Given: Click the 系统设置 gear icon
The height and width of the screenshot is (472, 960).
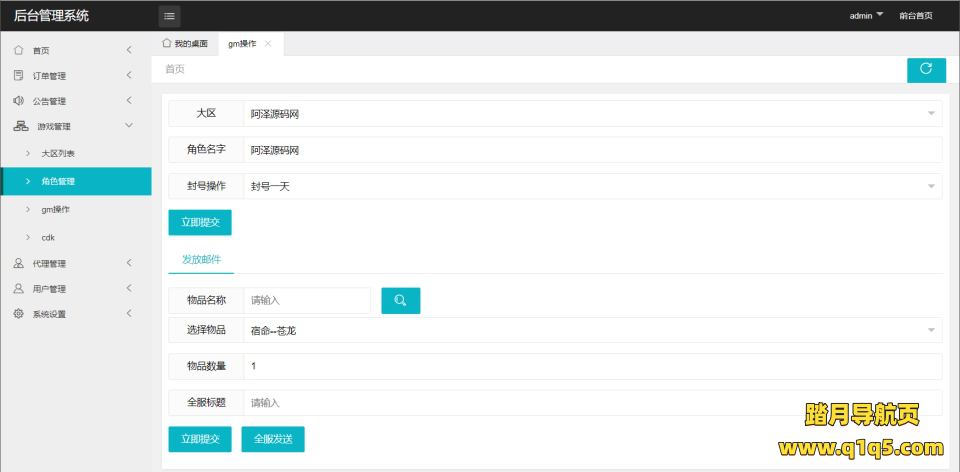Looking at the screenshot, I should [19, 314].
